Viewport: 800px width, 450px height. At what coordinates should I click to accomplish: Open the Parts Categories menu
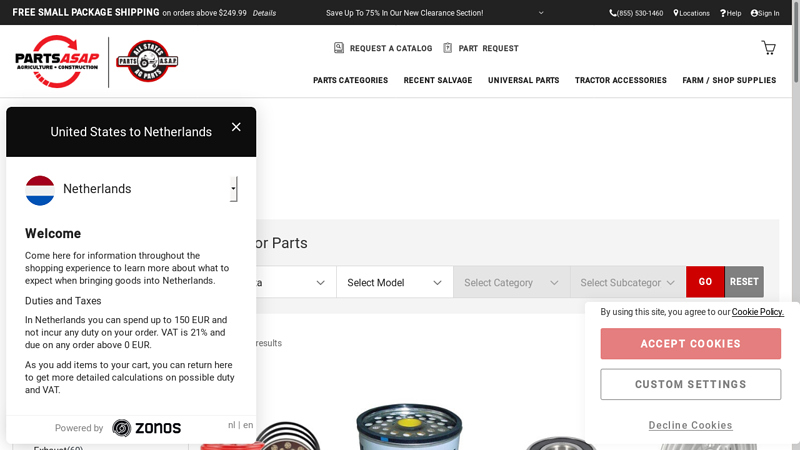pyautogui.click(x=350, y=80)
